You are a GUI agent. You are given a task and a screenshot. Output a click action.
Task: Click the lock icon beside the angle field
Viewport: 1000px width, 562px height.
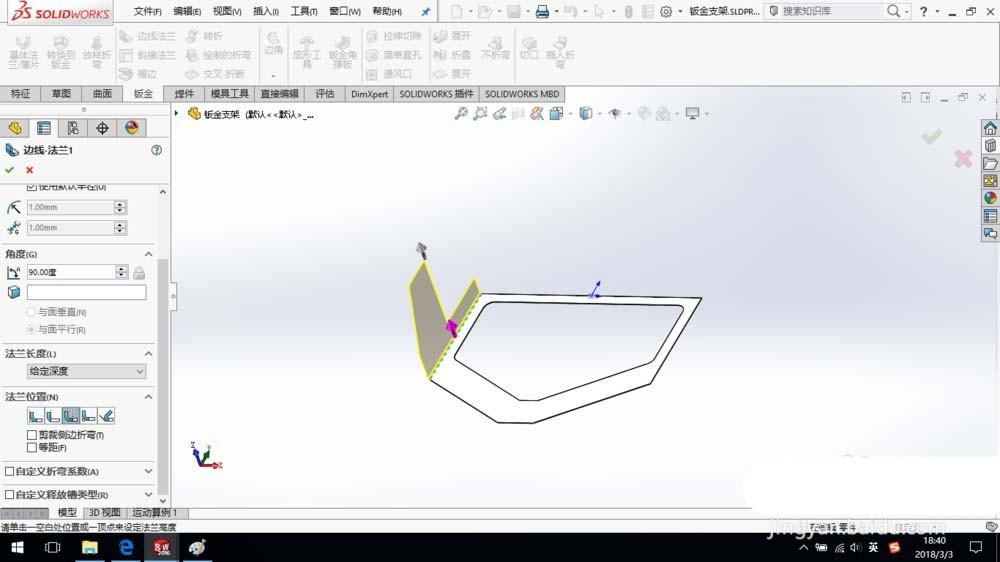pos(138,272)
